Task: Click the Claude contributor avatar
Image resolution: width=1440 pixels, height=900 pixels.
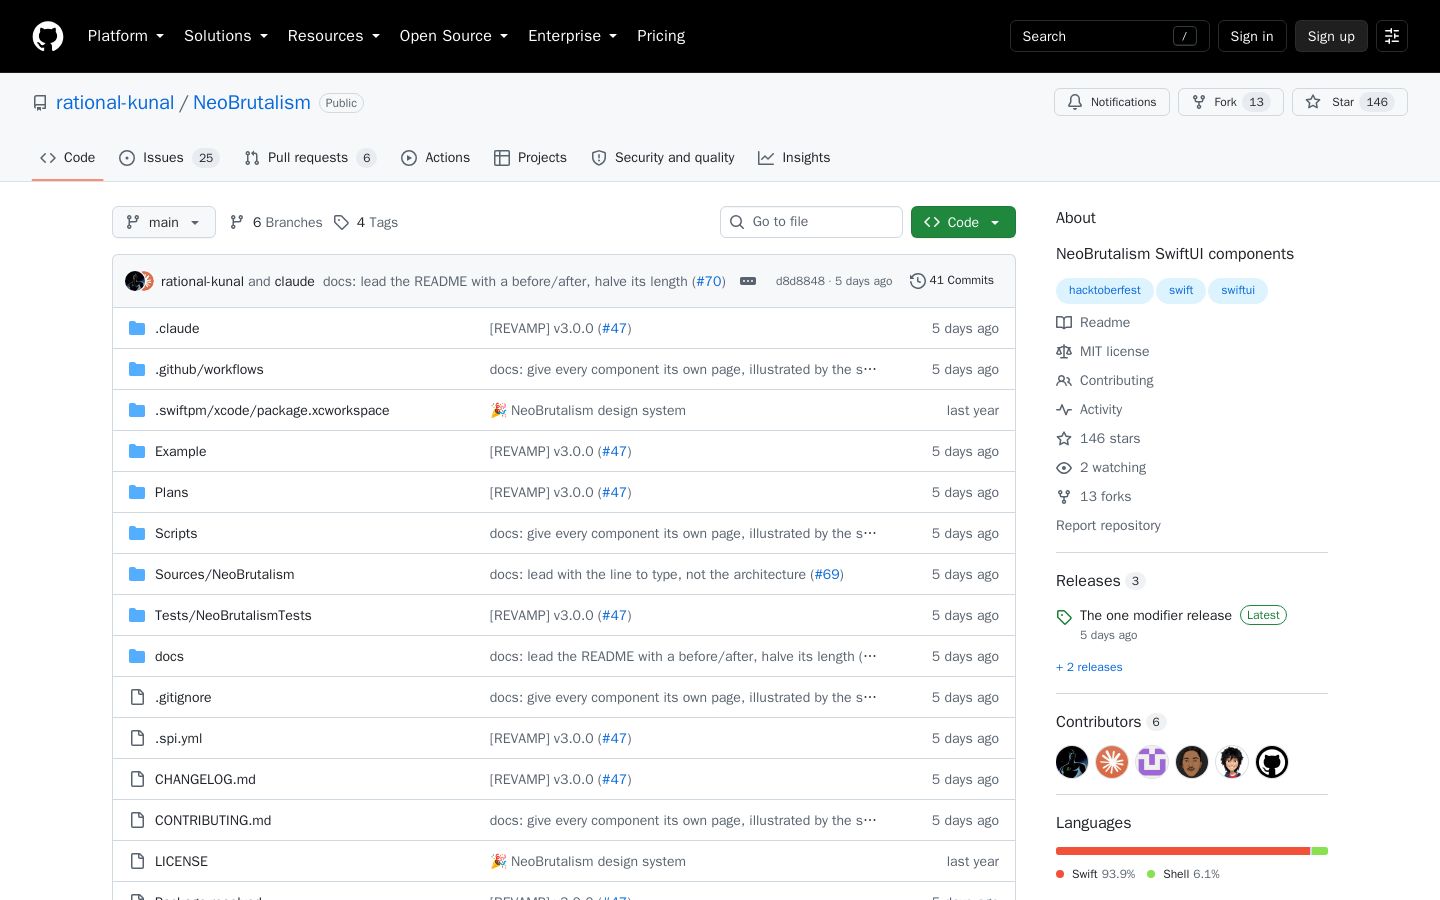Action: pos(1112,762)
